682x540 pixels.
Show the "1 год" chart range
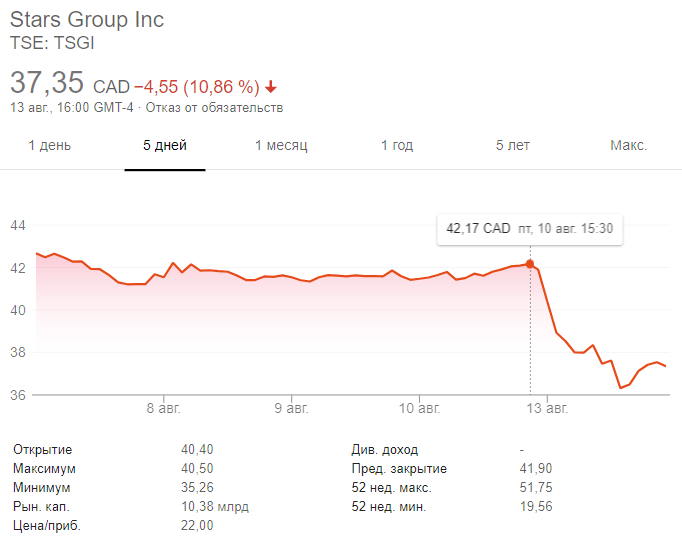tap(397, 146)
